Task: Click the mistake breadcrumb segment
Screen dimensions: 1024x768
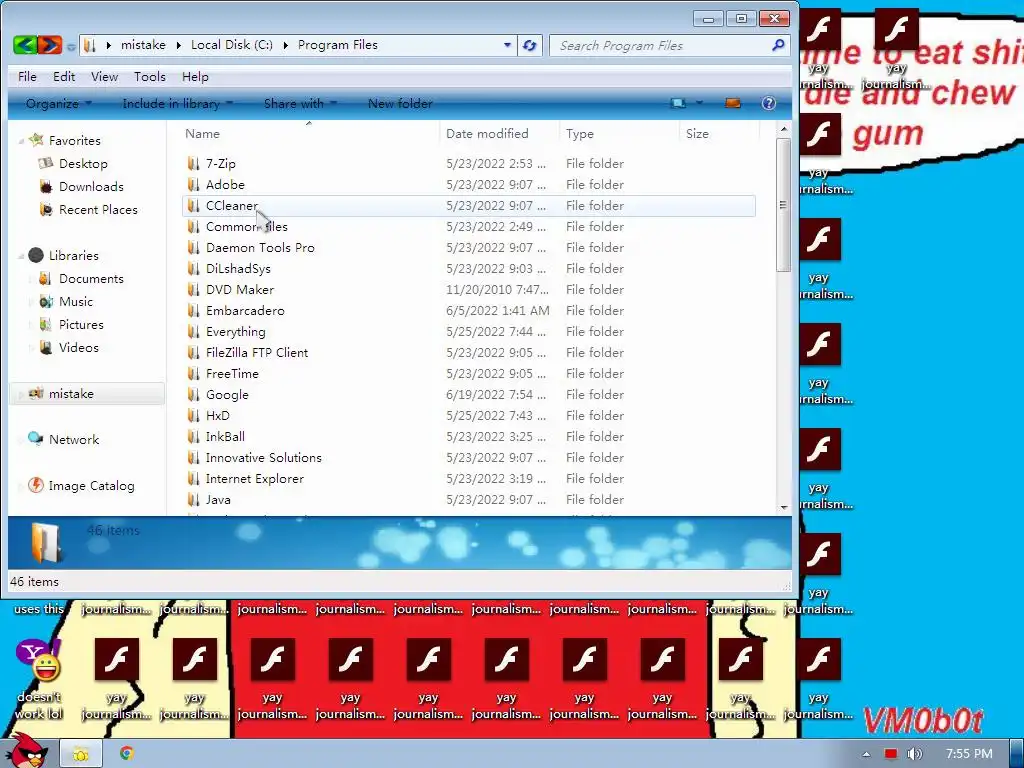Action: tap(143, 45)
